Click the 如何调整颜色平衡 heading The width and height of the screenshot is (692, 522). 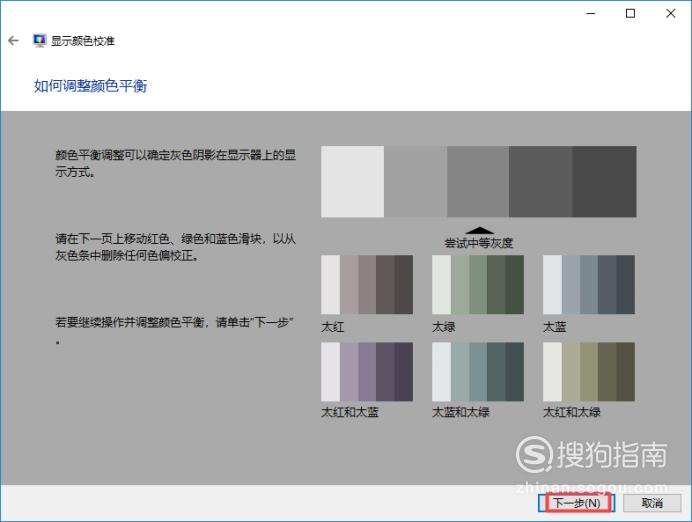click(90, 86)
